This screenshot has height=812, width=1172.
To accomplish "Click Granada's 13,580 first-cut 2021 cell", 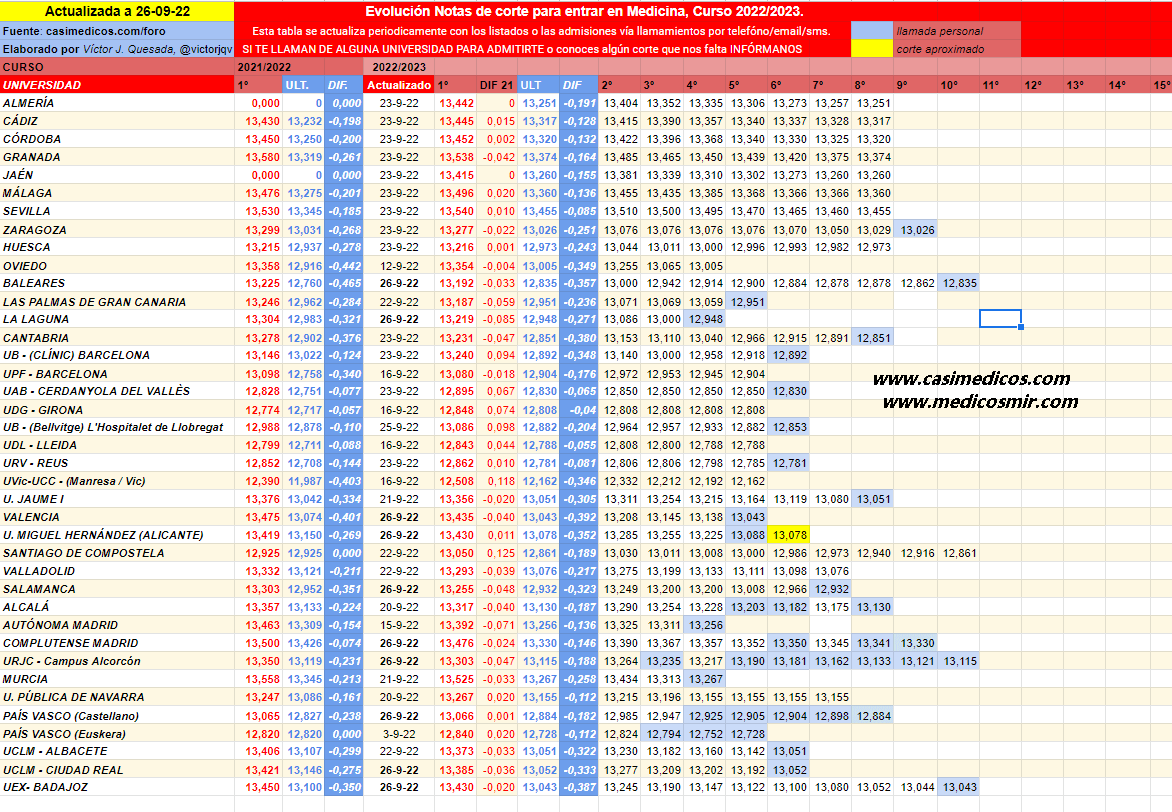I will point(259,157).
